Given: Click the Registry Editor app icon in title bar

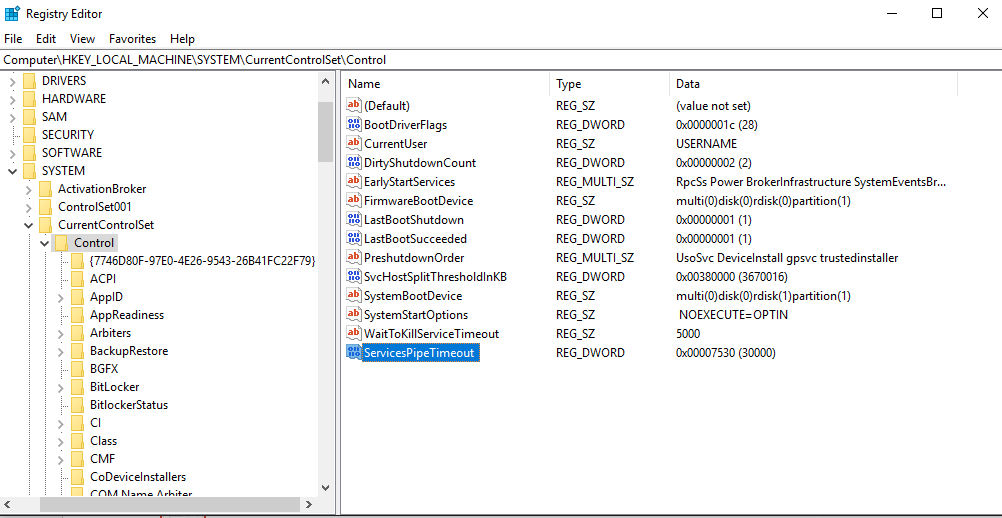Looking at the screenshot, I should (11, 13).
